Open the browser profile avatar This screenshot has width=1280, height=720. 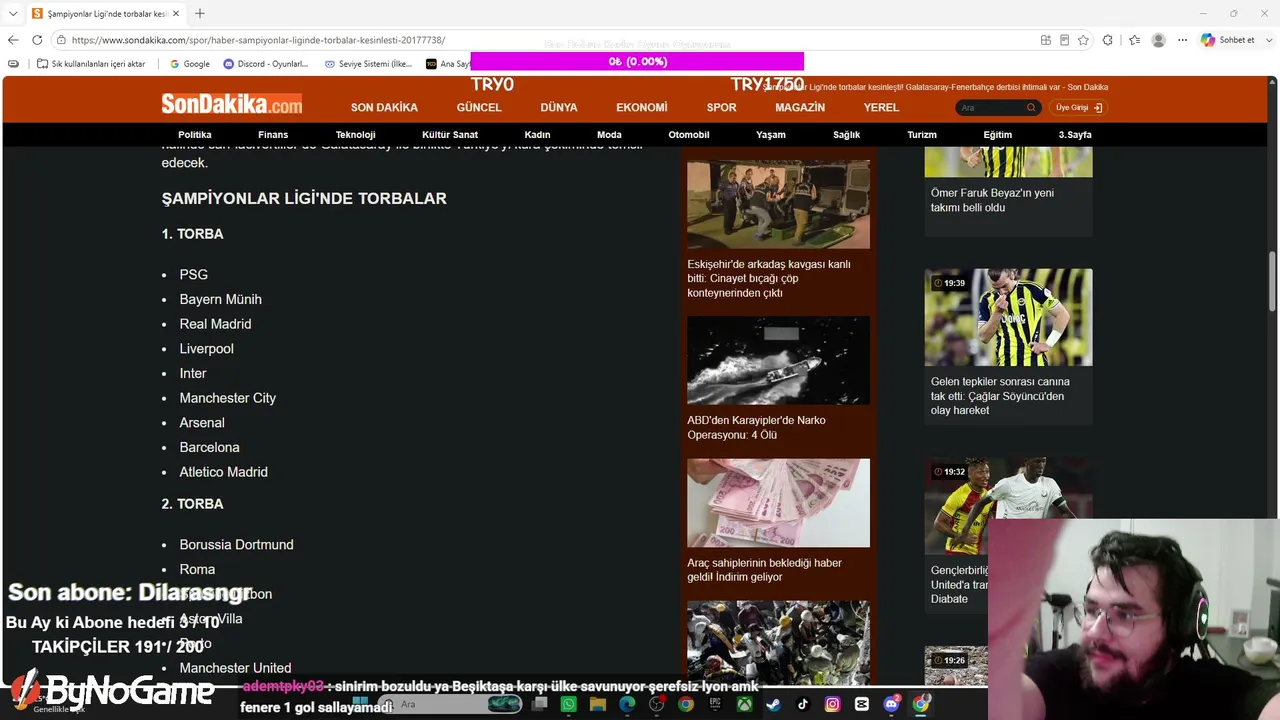click(1158, 40)
